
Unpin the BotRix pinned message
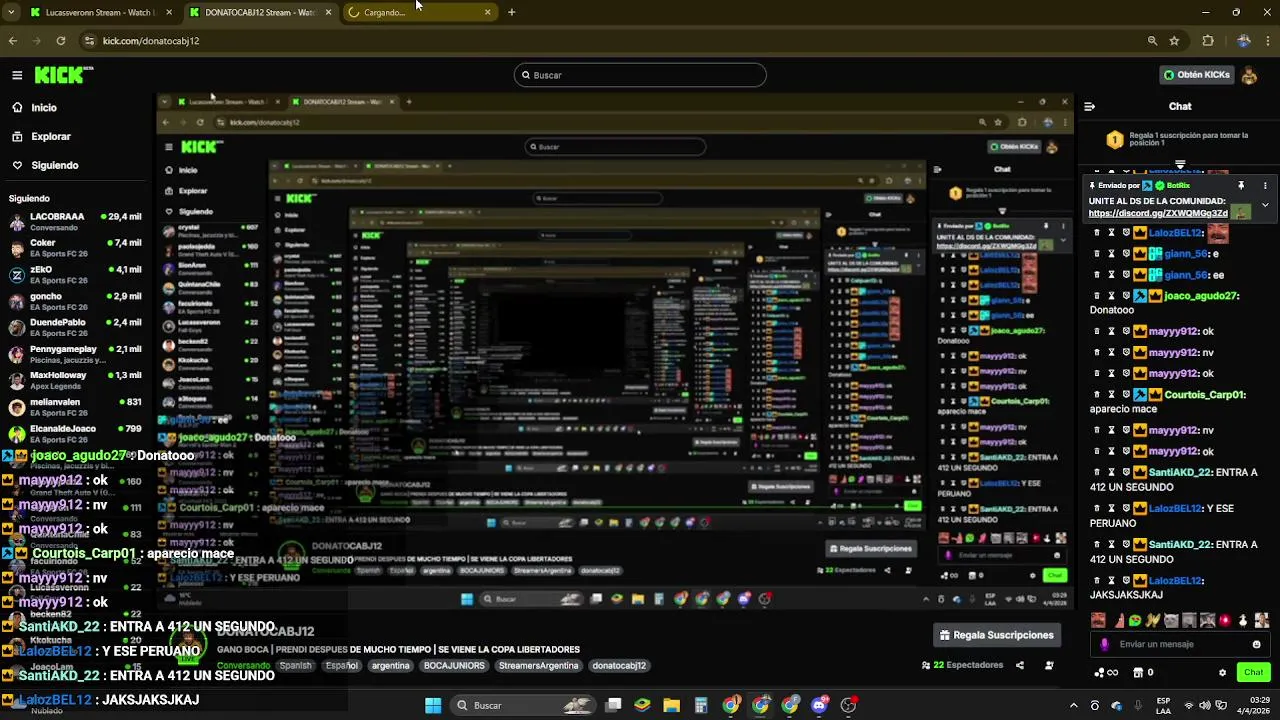pos(1241,185)
